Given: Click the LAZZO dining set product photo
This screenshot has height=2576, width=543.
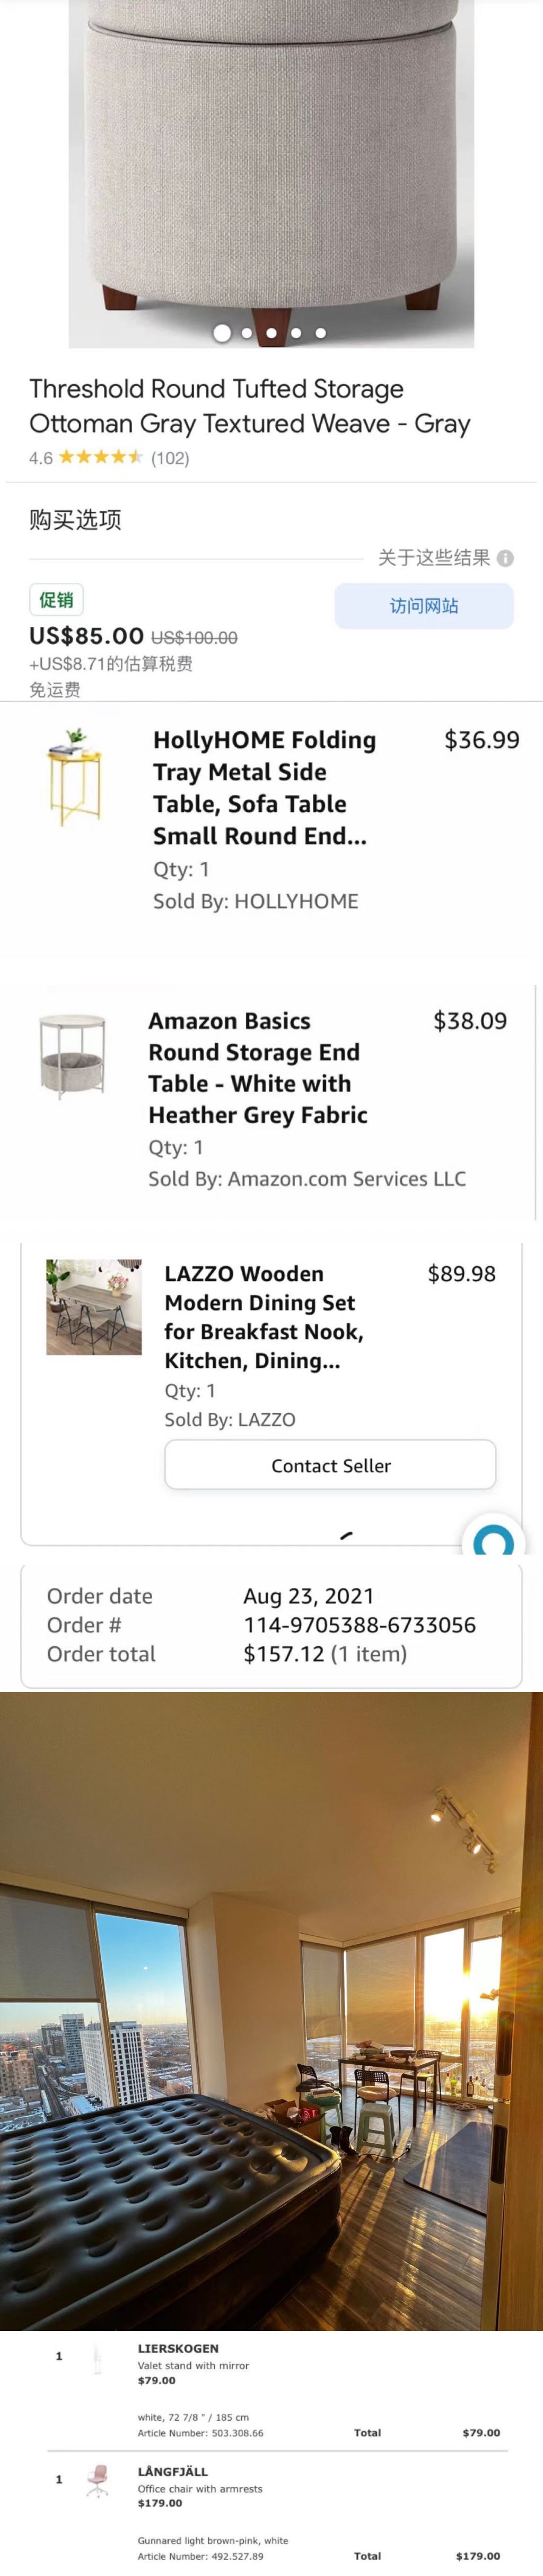Looking at the screenshot, I should (94, 1307).
